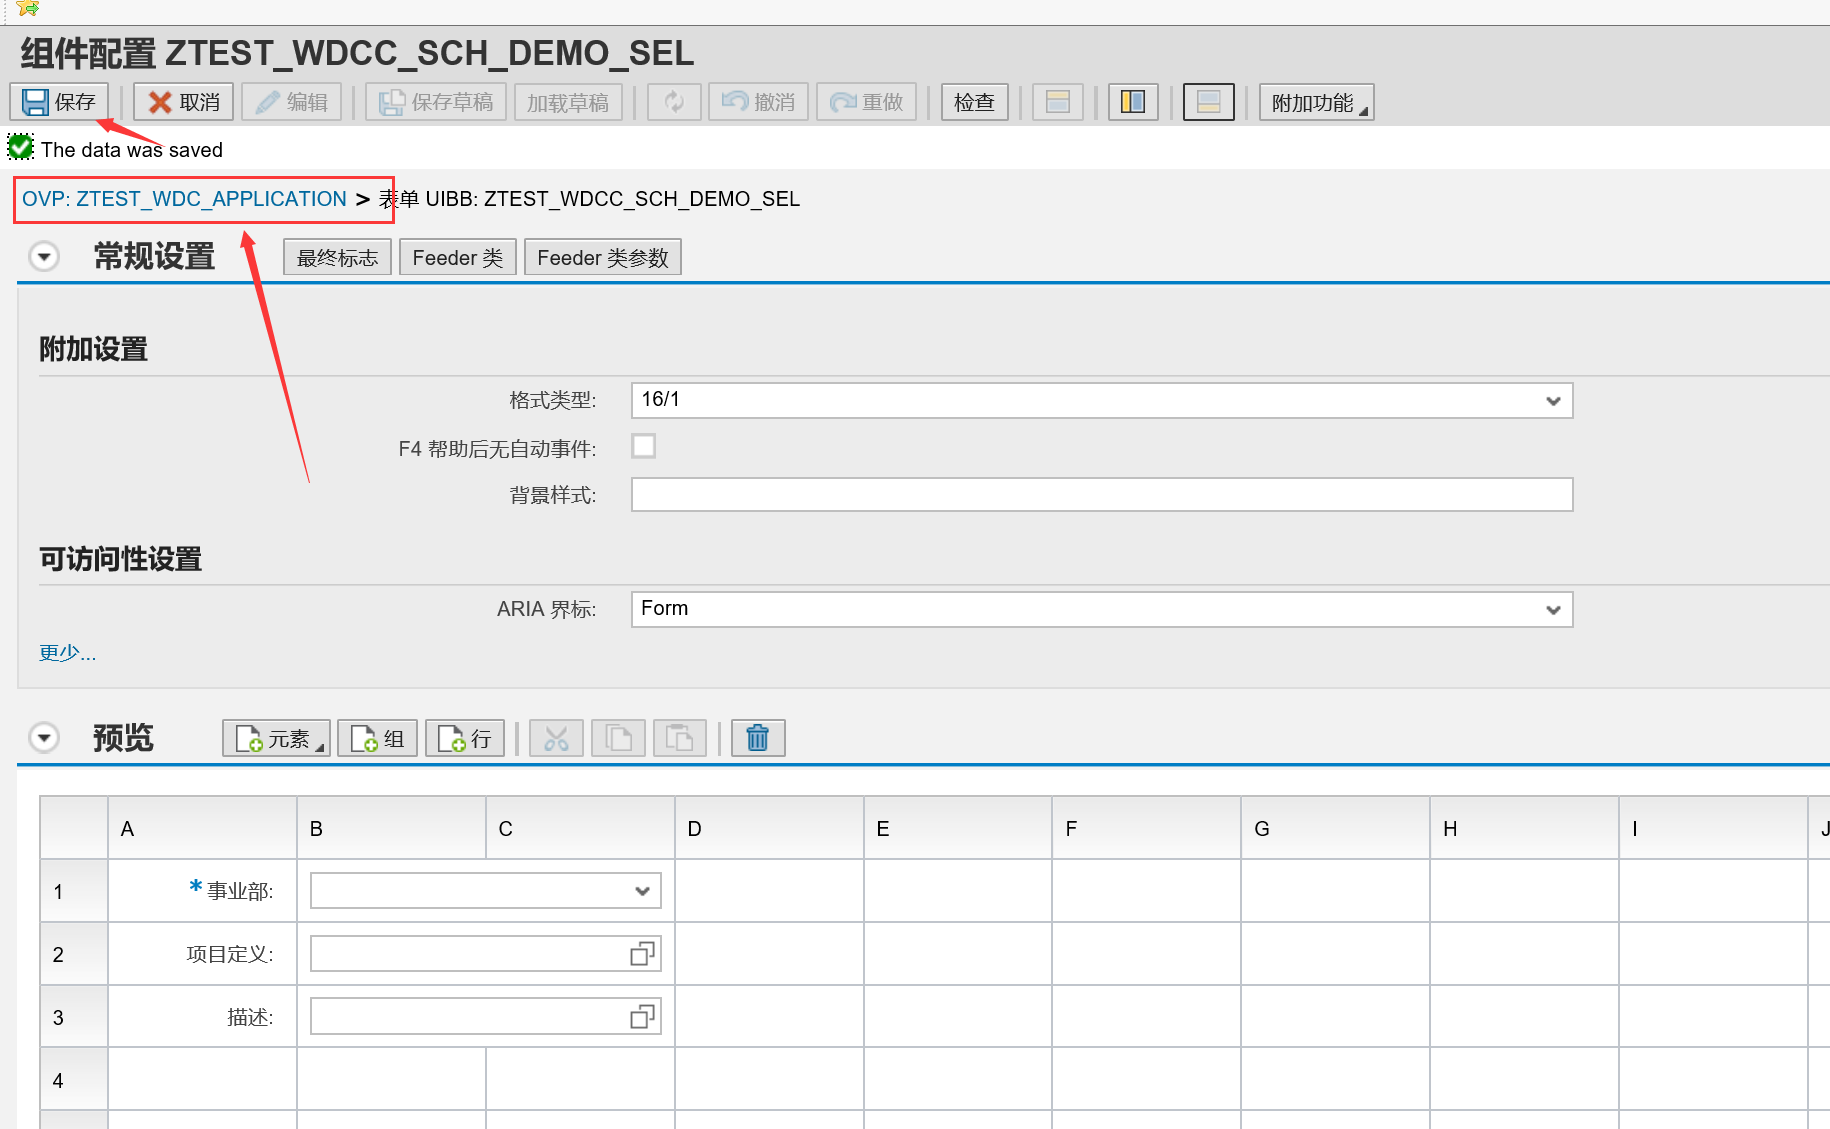Open OVP: ZTEST_WDC_APPLICATION breadcrumb link

(184, 199)
